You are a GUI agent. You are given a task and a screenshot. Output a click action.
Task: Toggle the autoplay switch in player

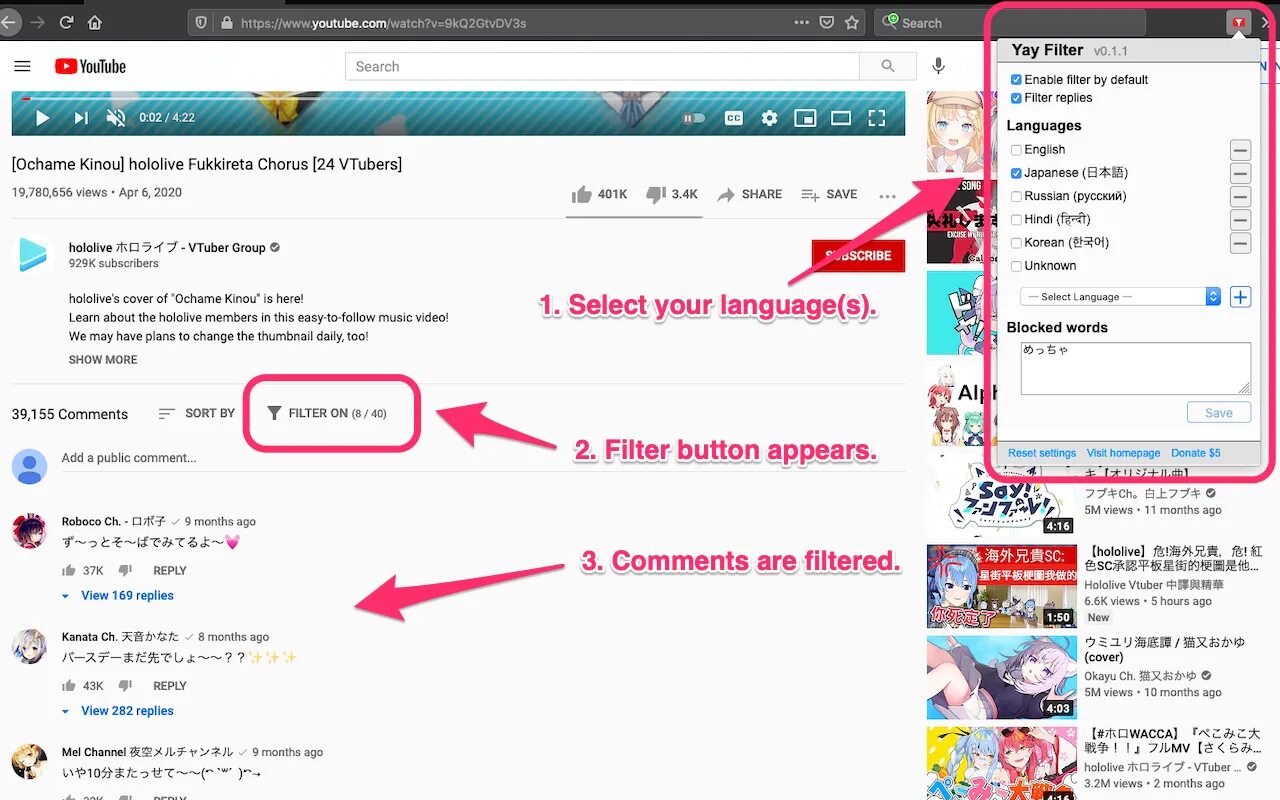pos(693,118)
